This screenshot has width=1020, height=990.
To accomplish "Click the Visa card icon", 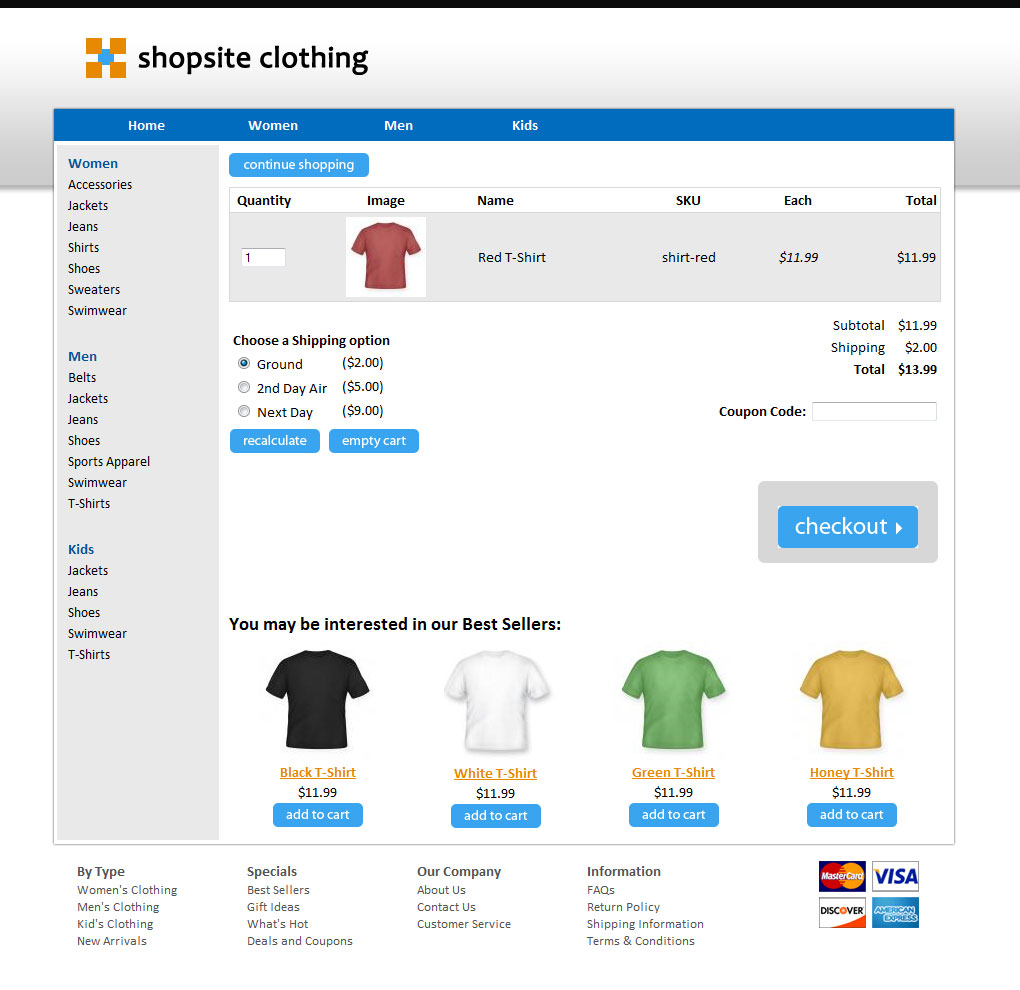I will [895, 876].
